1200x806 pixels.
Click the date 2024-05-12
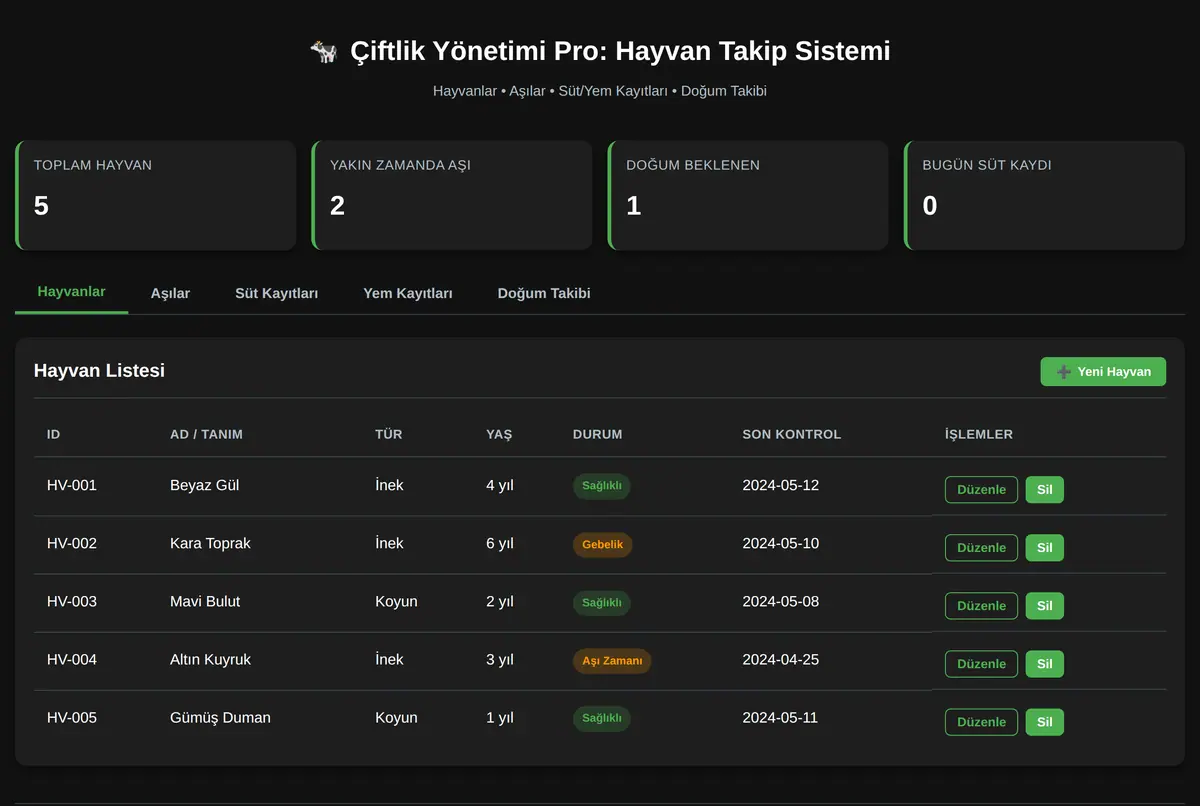[x=781, y=485]
